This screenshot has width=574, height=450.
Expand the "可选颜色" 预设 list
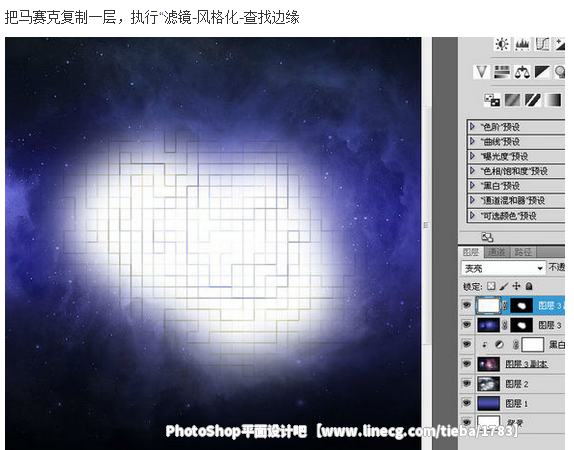tap(472, 215)
